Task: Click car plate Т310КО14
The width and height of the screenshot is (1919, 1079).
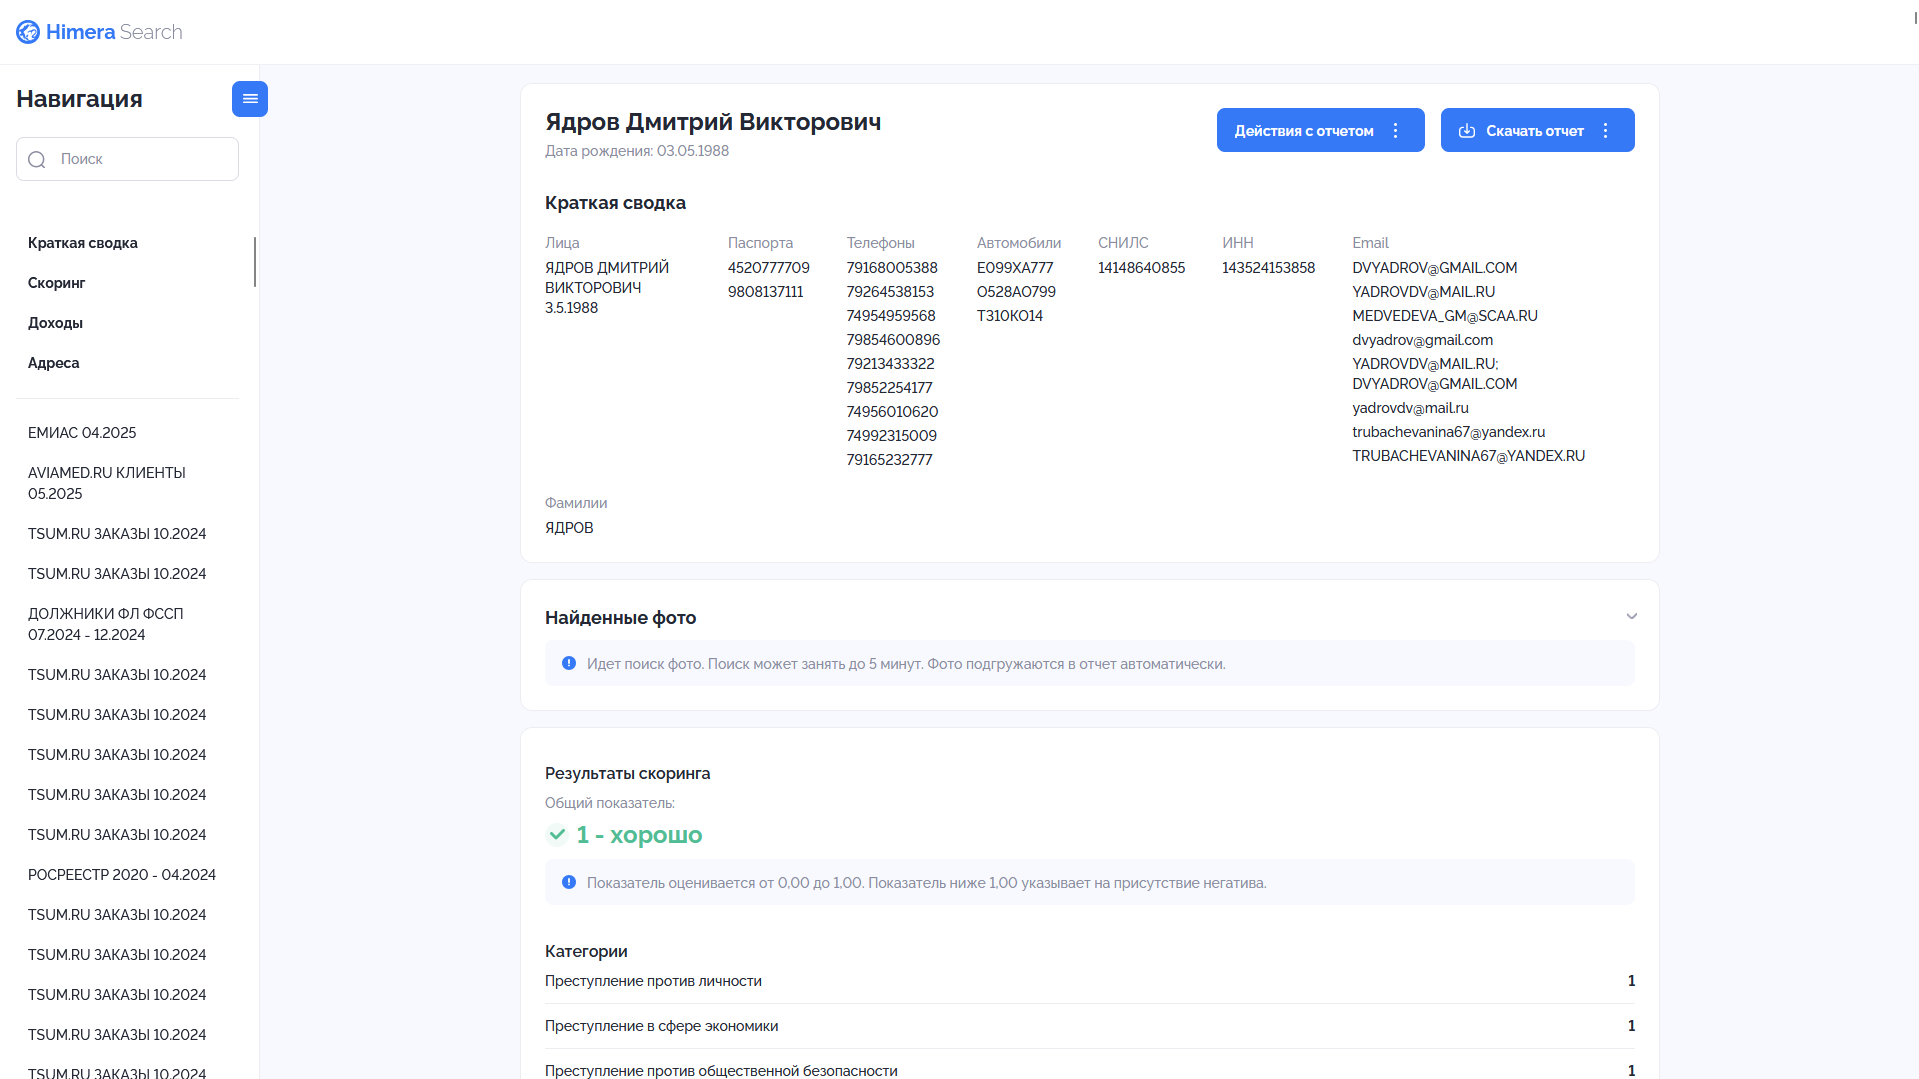Action: (1010, 316)
